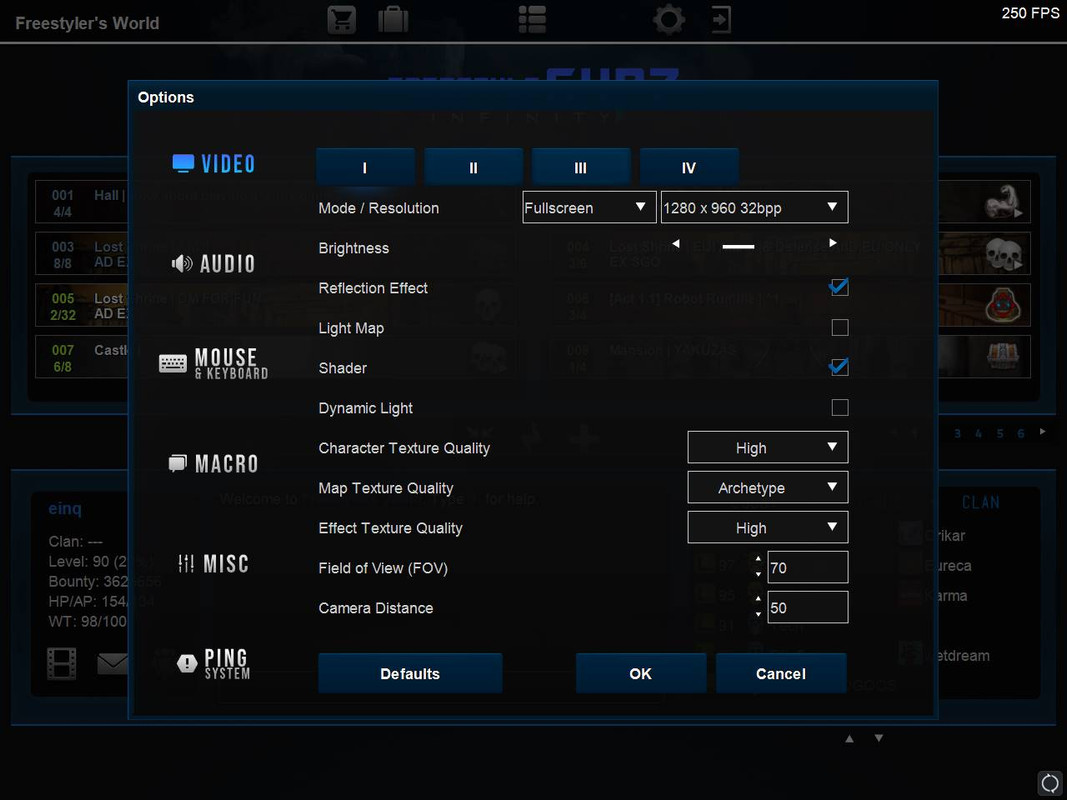The width and height of the screenshot is (1067, 800).
Task: Decrease brightness with left arrow
Action: click(676, 244)
